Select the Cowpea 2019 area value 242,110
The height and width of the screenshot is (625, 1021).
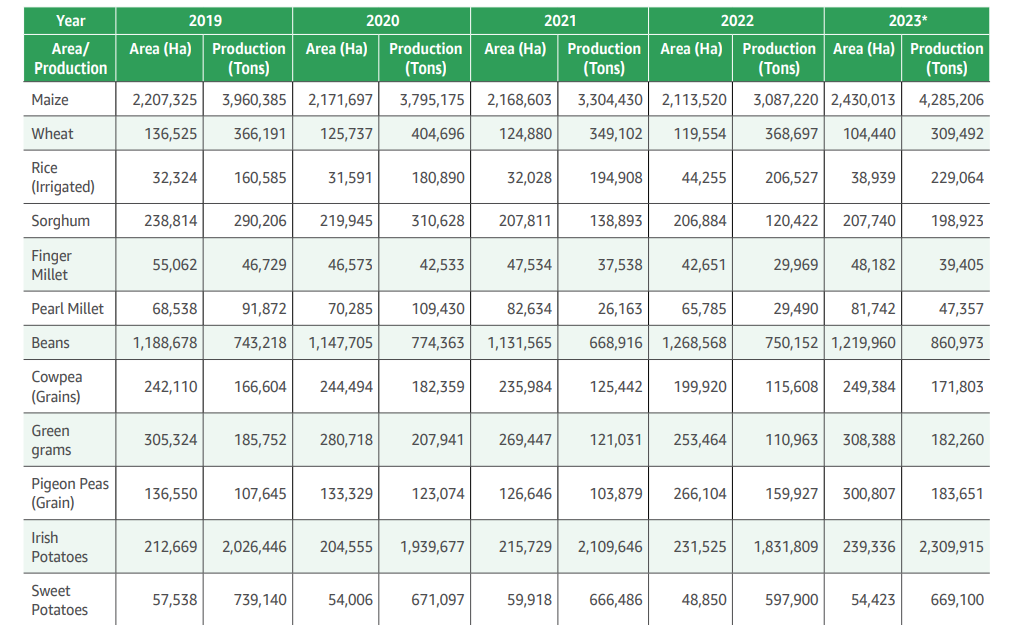(170, 386)
